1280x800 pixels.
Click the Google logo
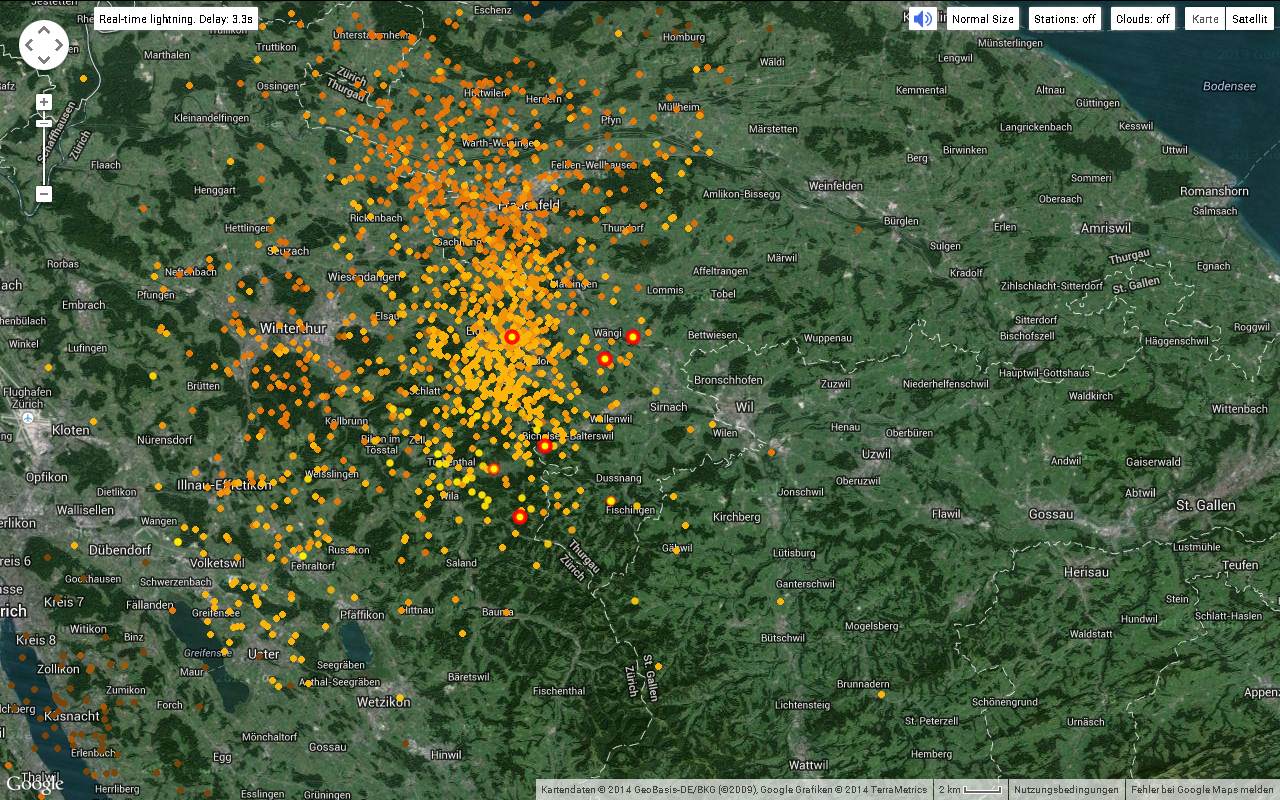pos(33,784)
